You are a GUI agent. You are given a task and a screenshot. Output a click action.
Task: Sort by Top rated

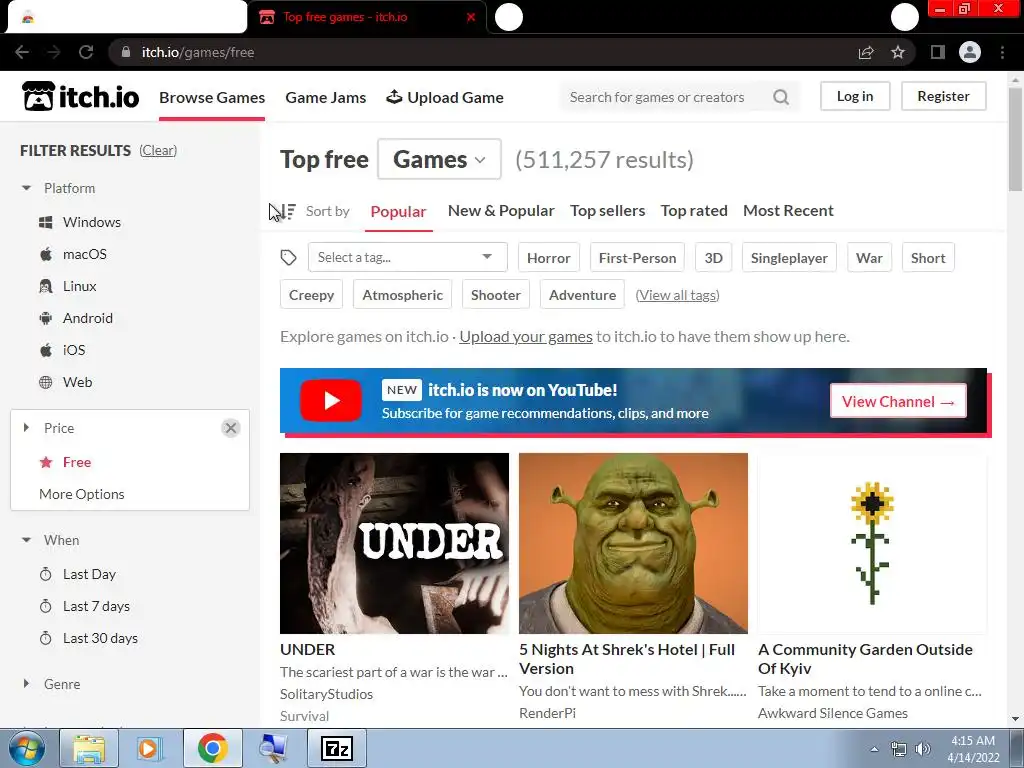click(x=694, y=211)
